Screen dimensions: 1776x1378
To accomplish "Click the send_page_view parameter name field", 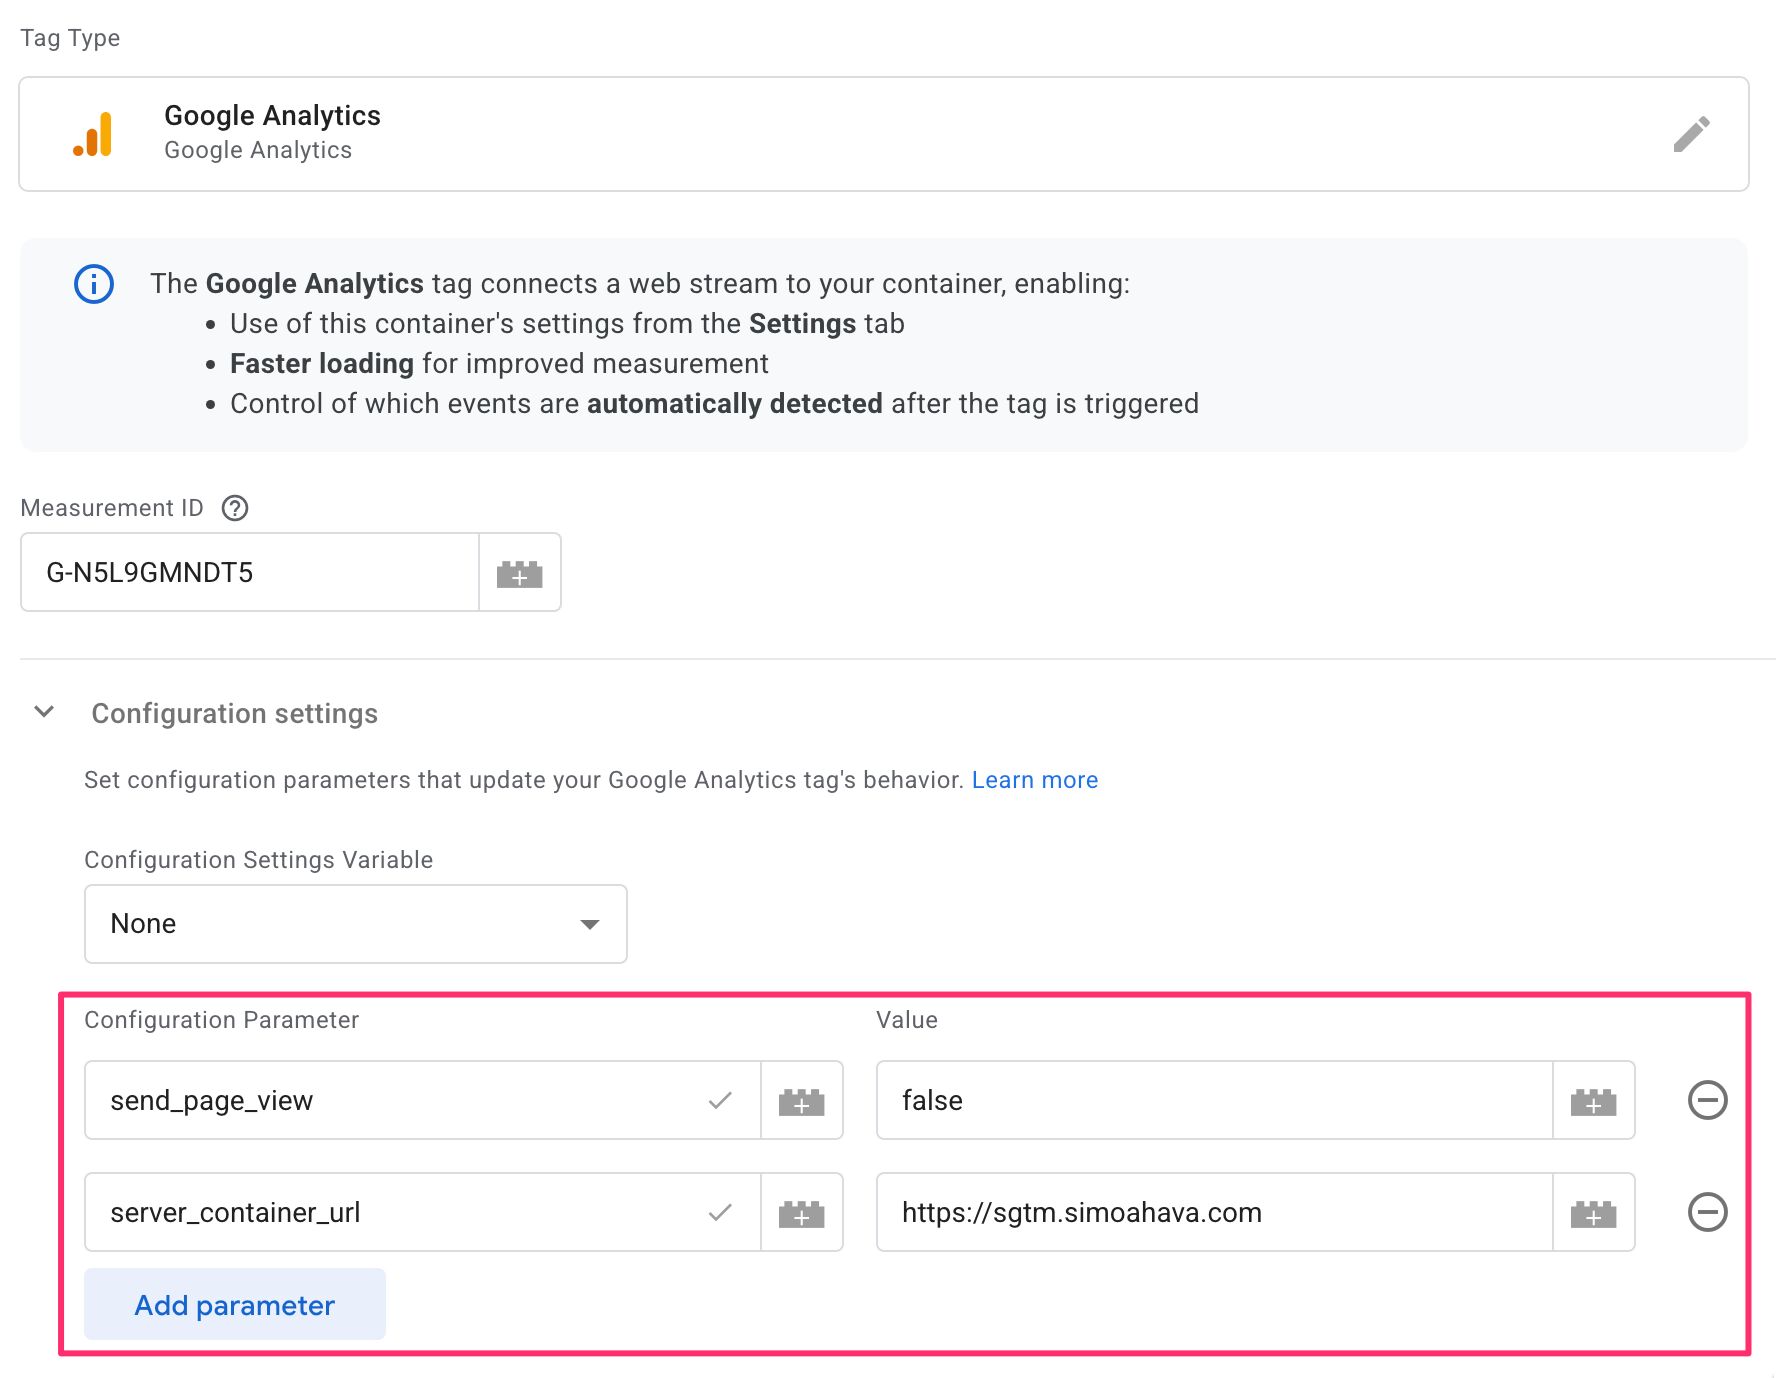I will point(423,1101).
